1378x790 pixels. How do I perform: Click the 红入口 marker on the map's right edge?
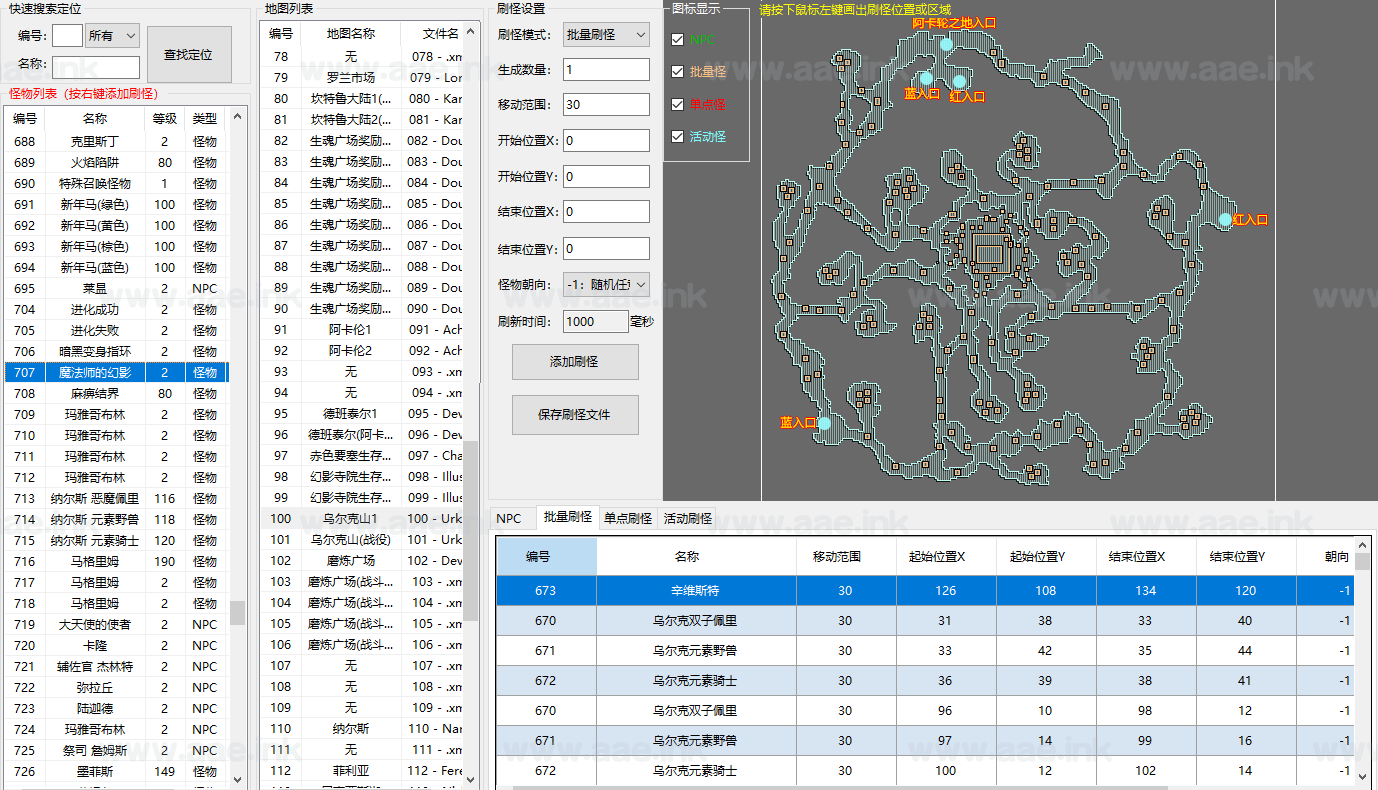pos(1227,221)
